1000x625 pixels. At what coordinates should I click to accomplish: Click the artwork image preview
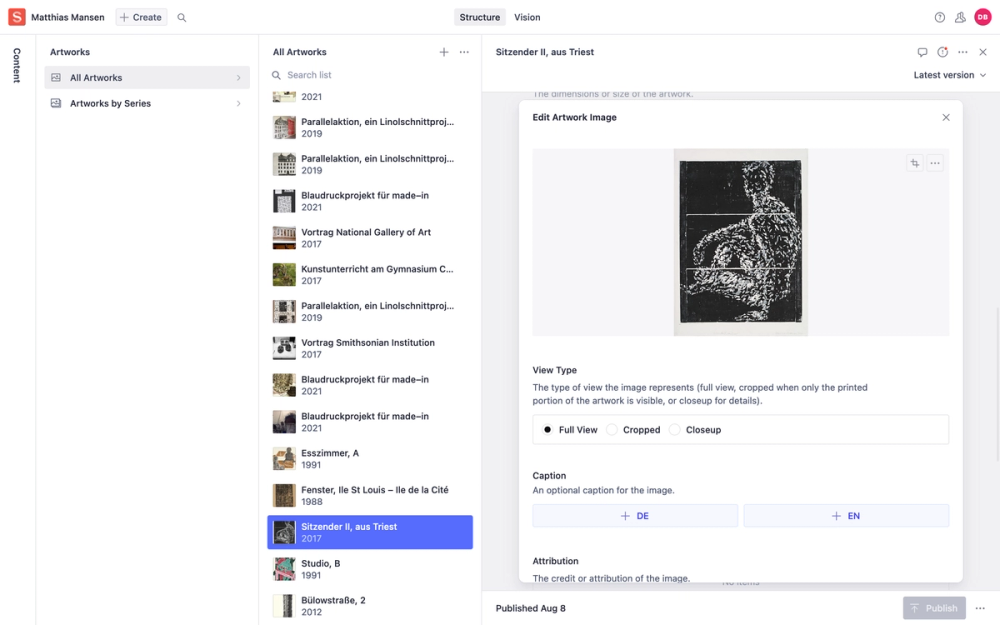click(x=740, y=242)
